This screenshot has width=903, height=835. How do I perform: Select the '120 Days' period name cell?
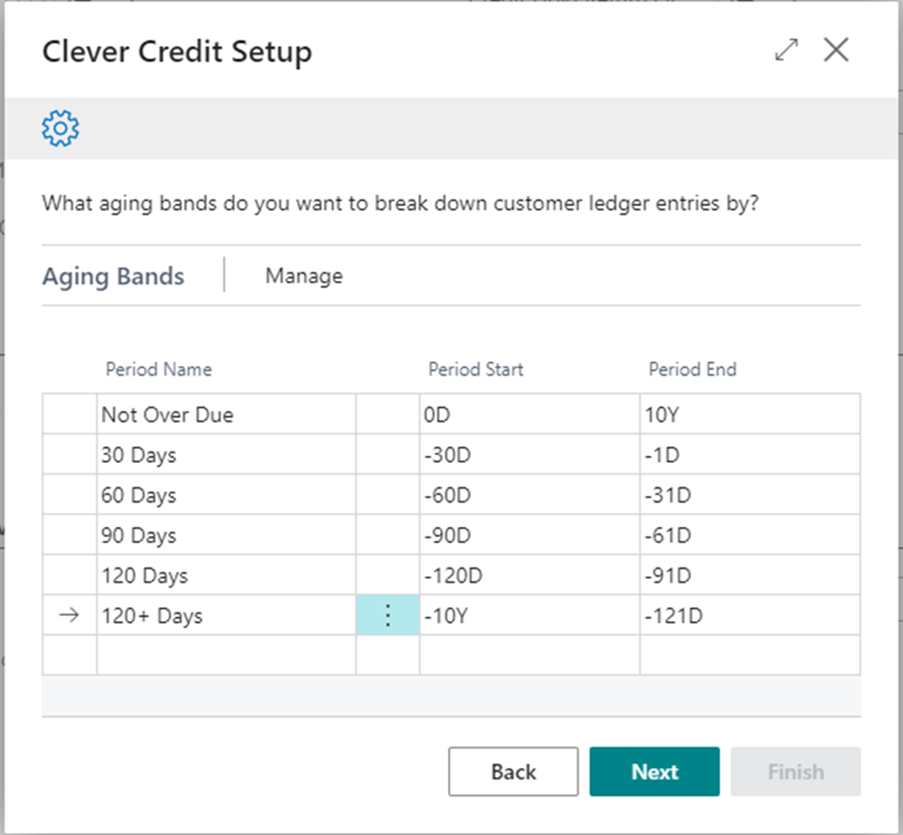coord(226,575)
